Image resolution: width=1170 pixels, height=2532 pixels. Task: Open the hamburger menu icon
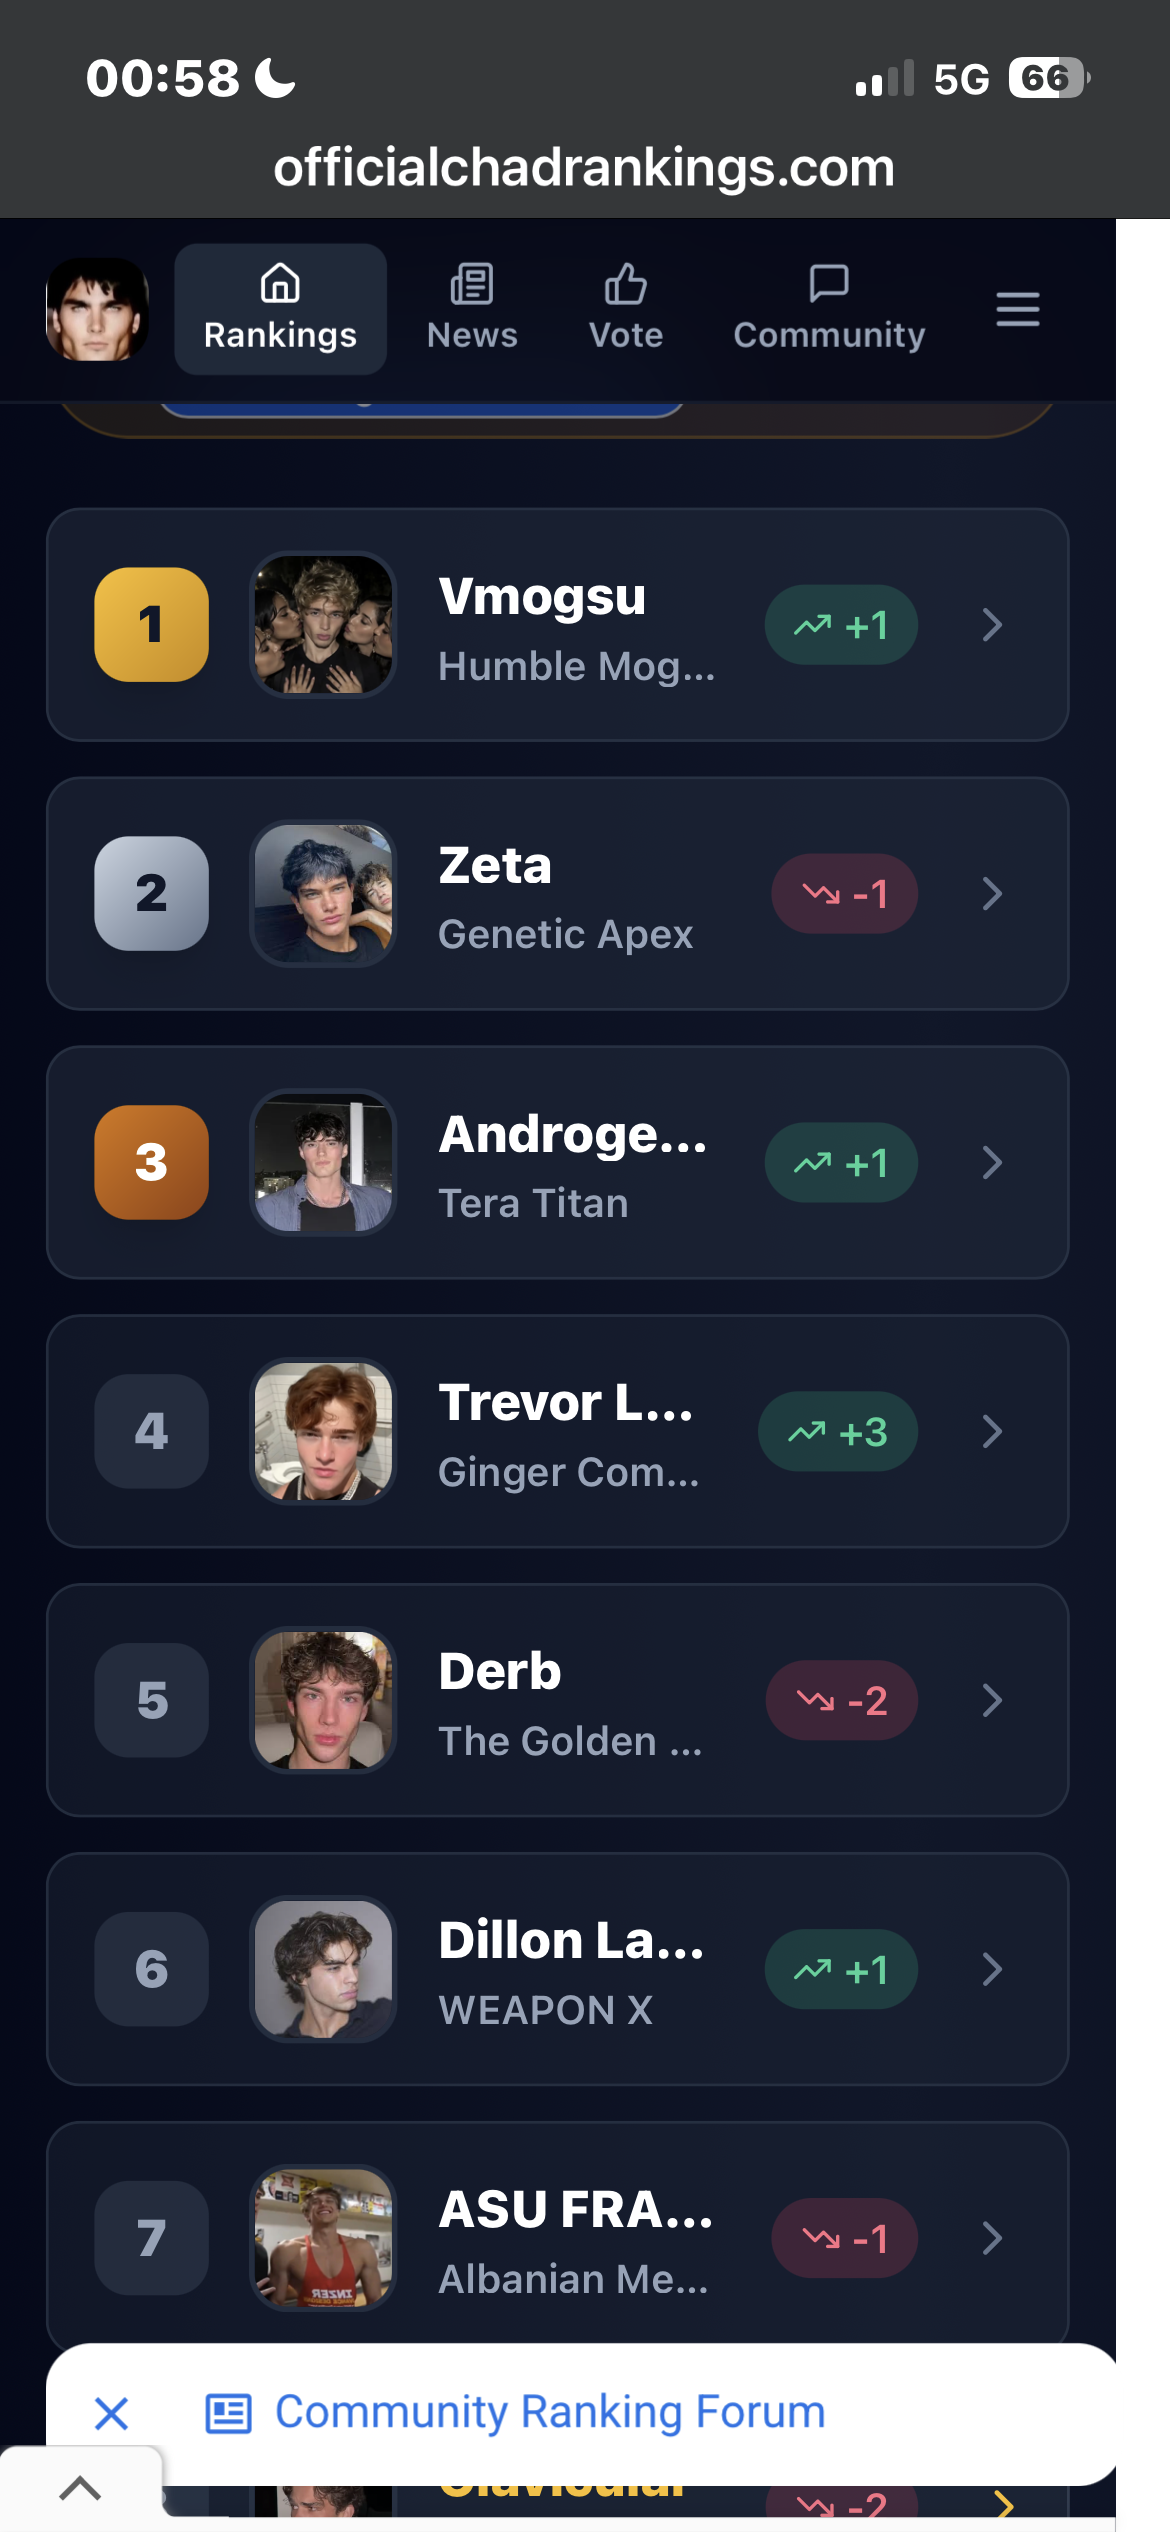coord(1017,309)
